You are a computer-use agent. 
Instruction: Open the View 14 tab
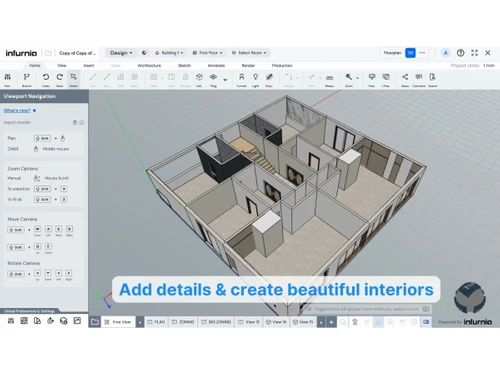pos(276,322)
